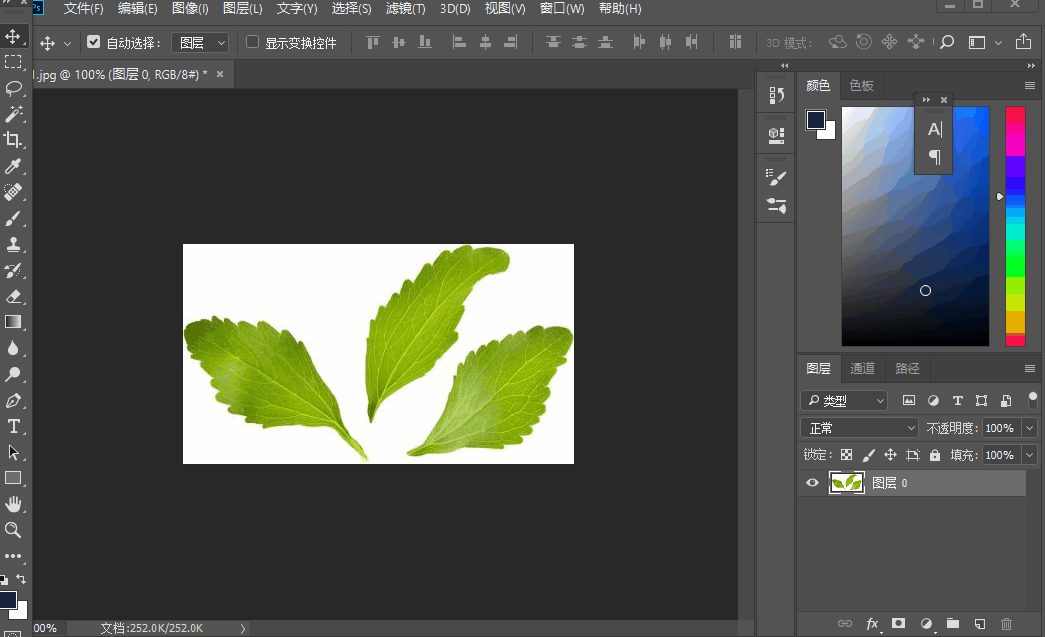Image resolution: width=1045 pixels, height=637 pixels.
Task: Select the Crop tool
Action: tap(13, 140)
